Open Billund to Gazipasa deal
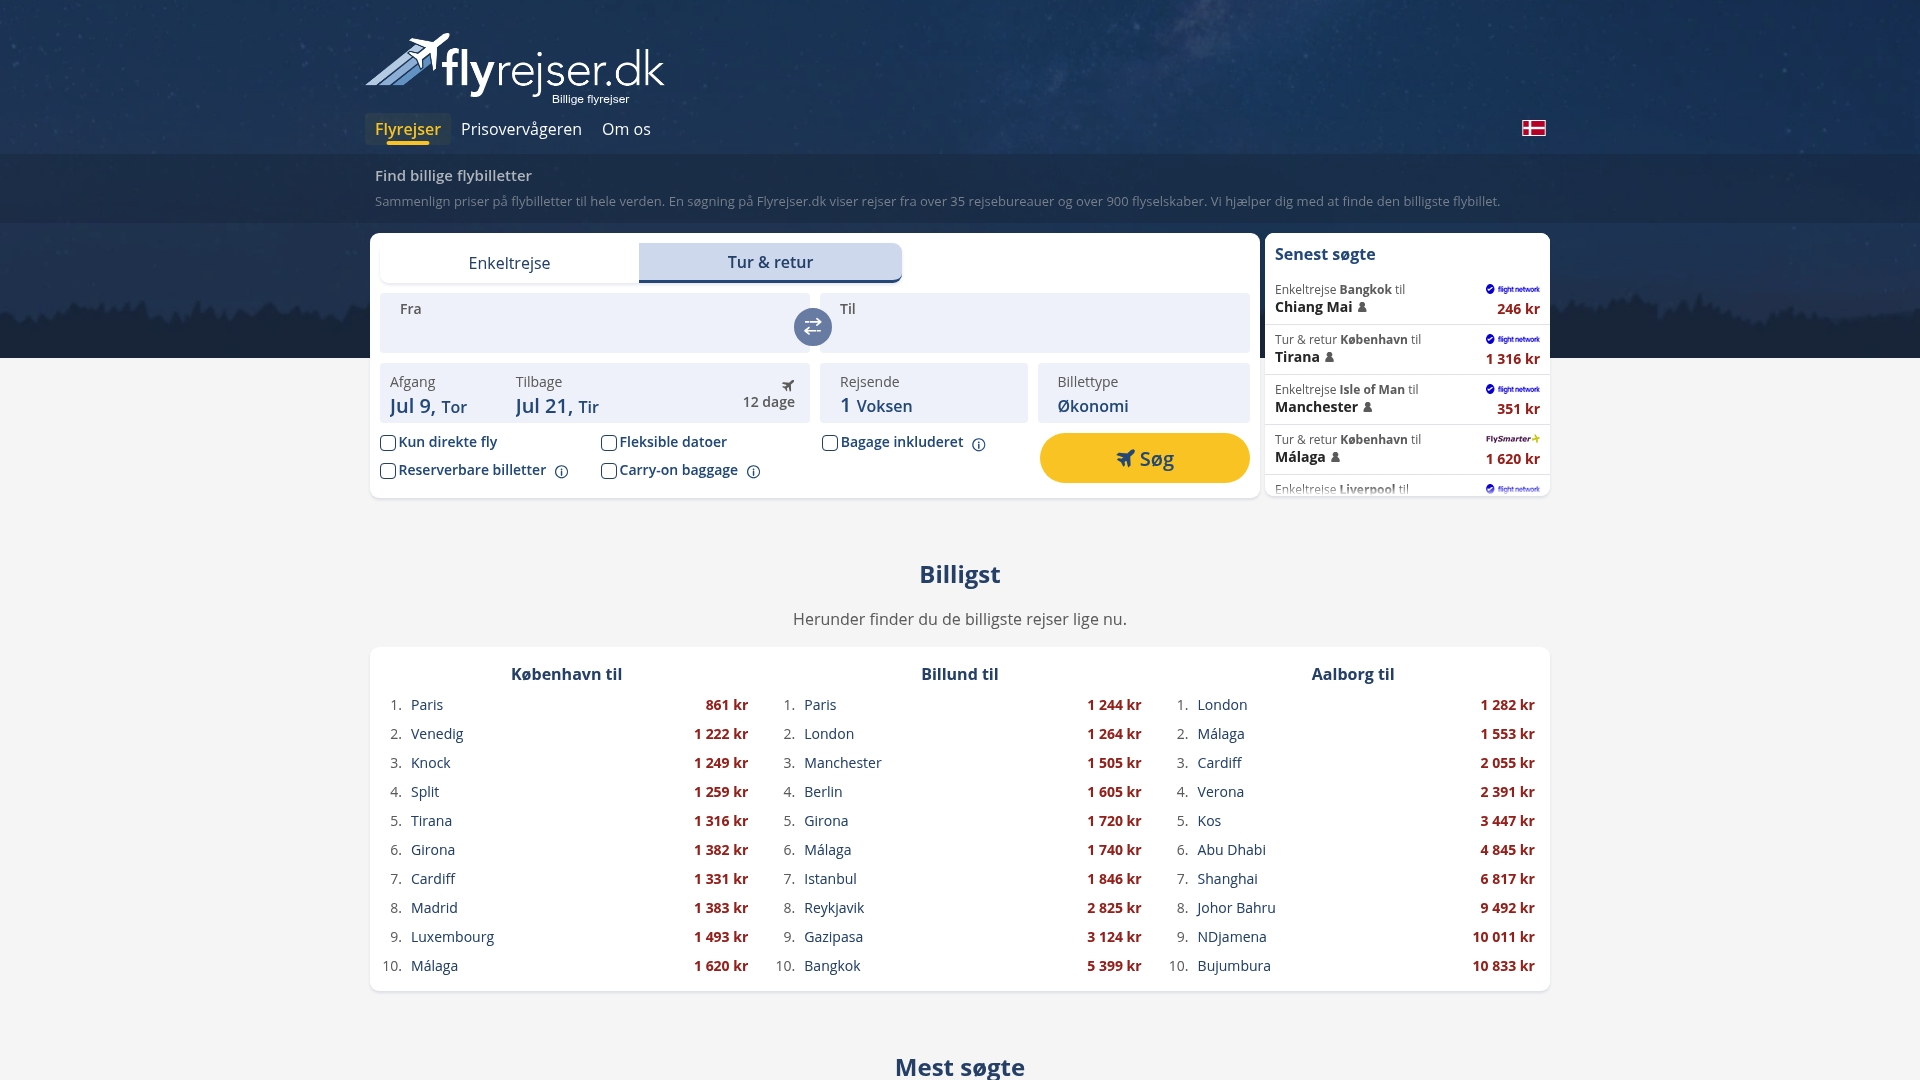 click(x=960, y=937)
